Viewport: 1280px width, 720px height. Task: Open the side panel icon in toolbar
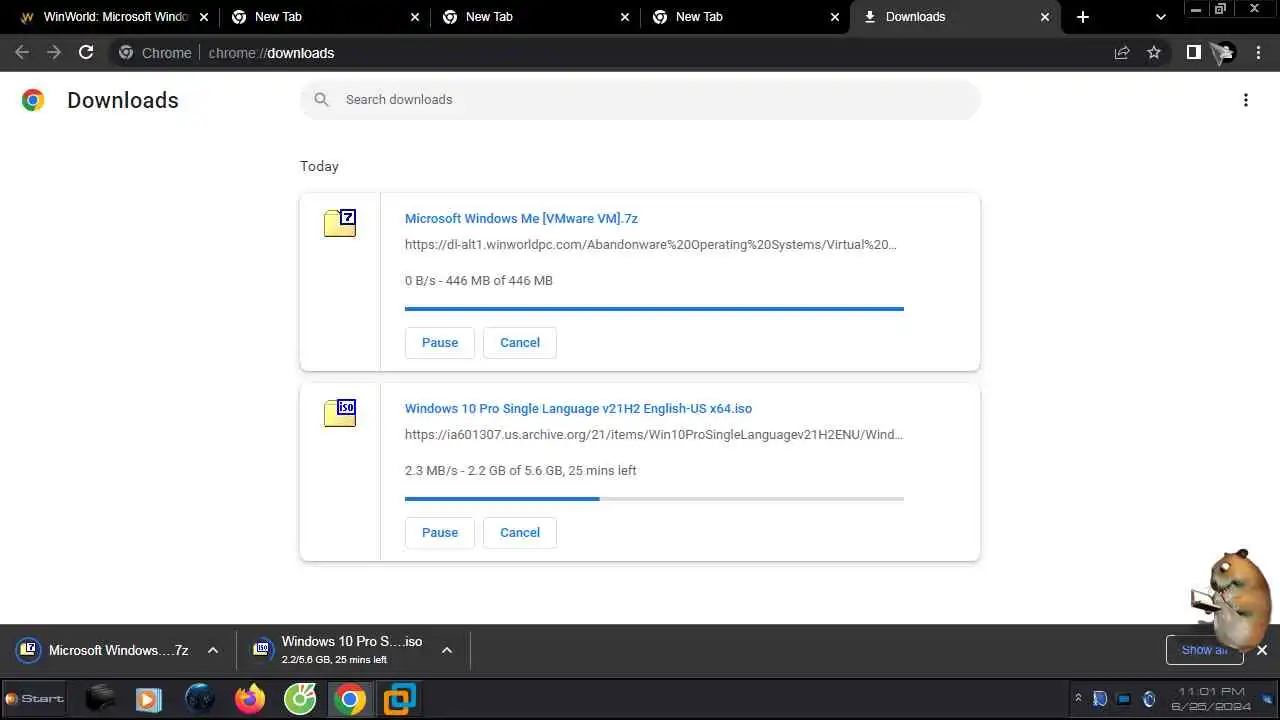point(1193,52)
